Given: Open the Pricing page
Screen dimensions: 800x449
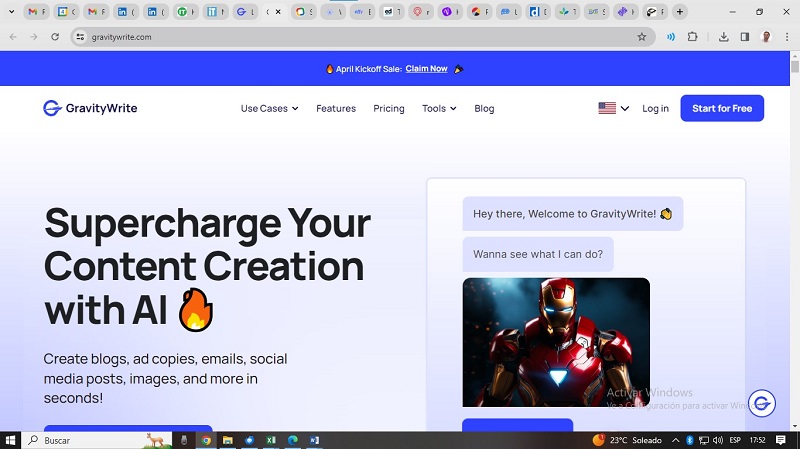Looking at the screenshot, I should coord(389,108).
